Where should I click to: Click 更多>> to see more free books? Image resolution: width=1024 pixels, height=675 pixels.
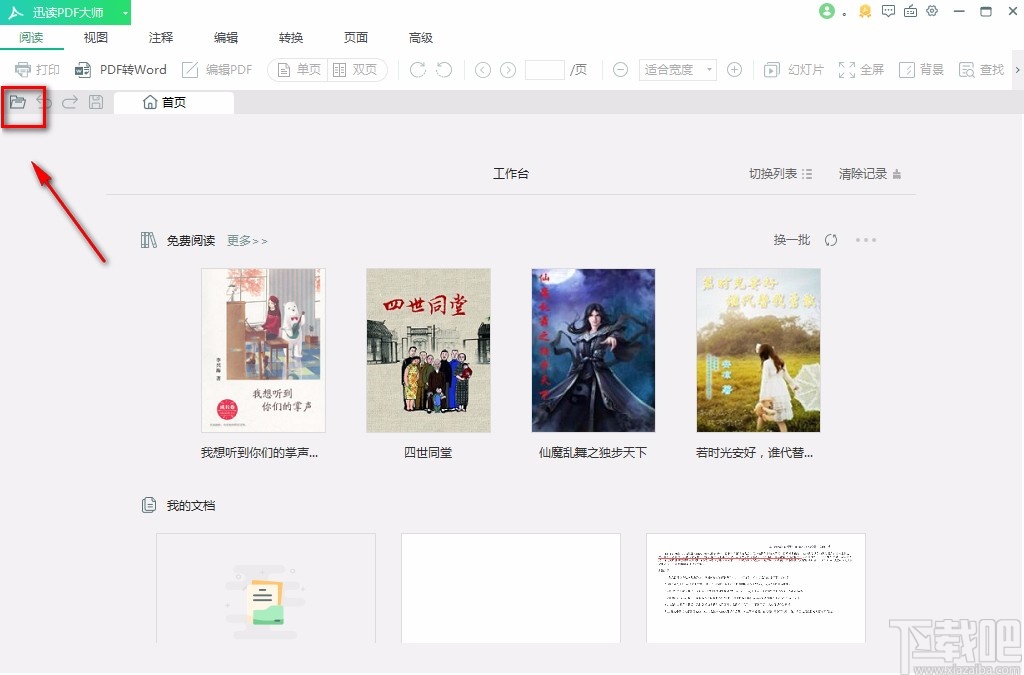pyautogui.click(x=247, y=240)
